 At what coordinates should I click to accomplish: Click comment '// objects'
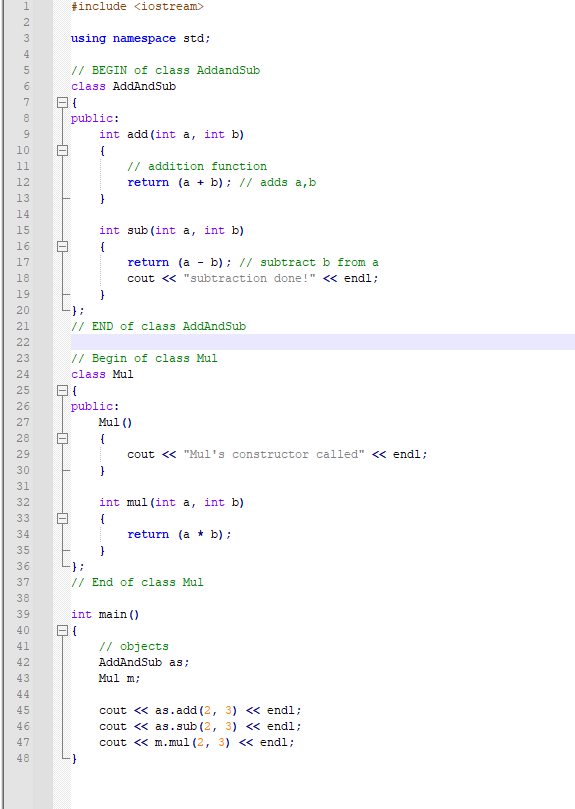[x=134, y=646]
